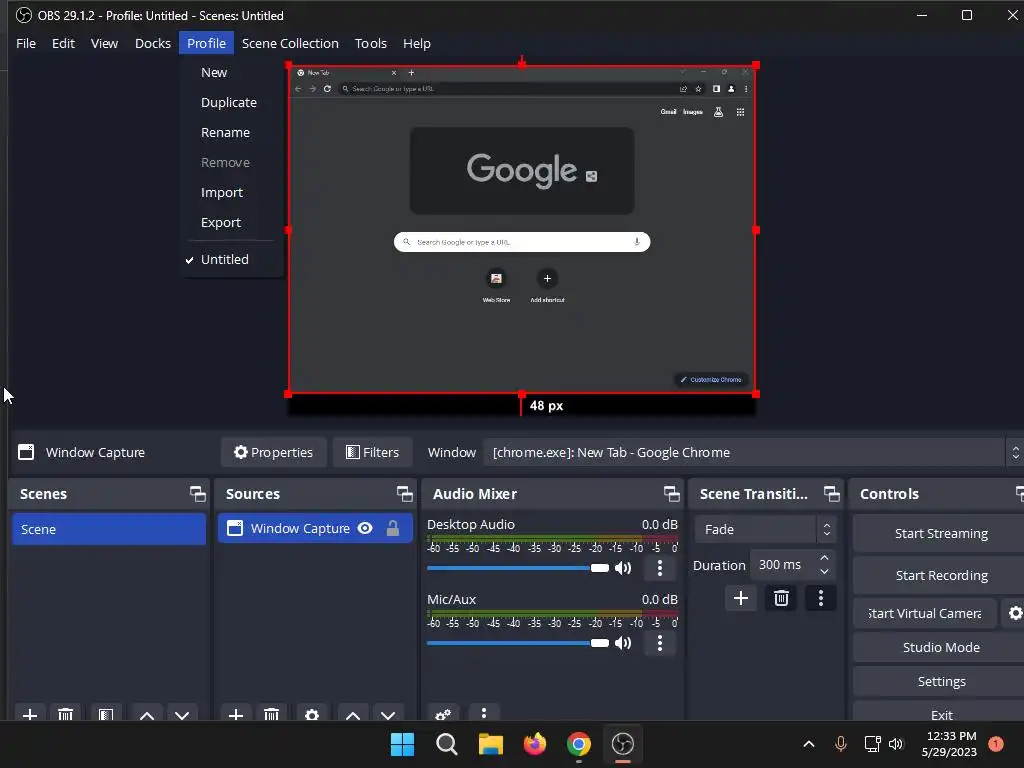
Task: Open the Edit menu
Action: (x=63, y=43)
